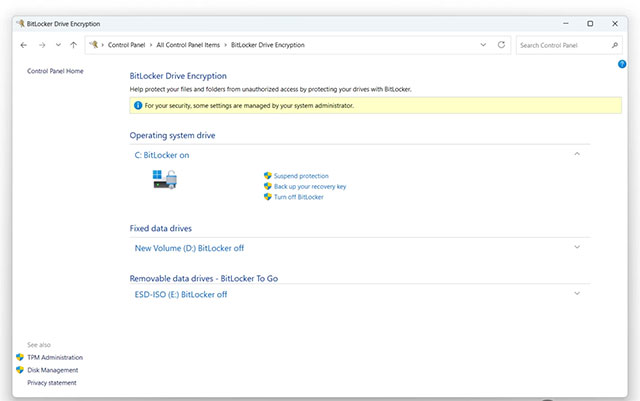
Task: Open help with blue question icon
Action: [x=622, y=64]
